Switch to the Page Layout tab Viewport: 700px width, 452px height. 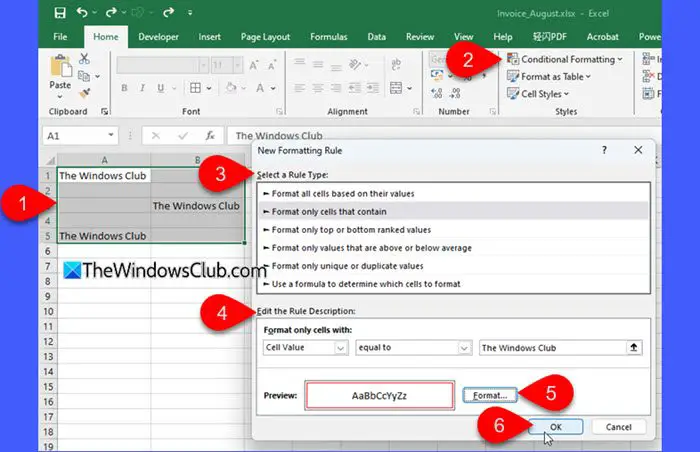point(265,37)
